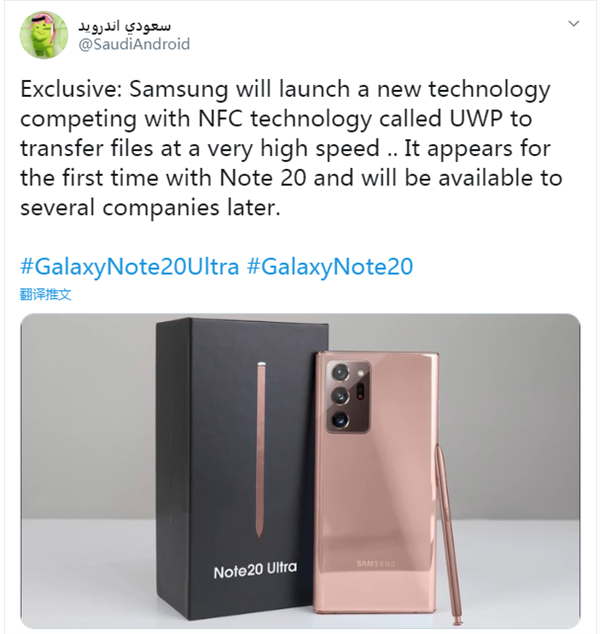Open the #GalaxyNote20Ultra hashtag

[128, 267]
